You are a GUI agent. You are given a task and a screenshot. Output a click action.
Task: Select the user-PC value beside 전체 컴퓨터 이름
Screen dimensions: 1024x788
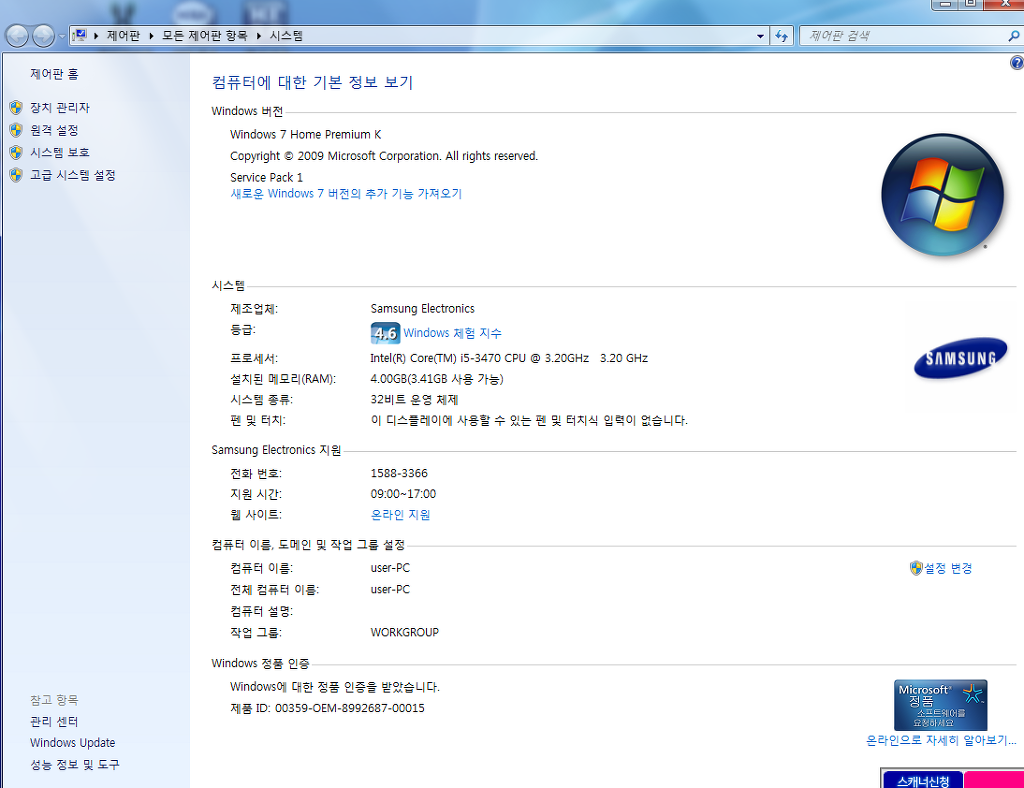(x=391, y=590)
